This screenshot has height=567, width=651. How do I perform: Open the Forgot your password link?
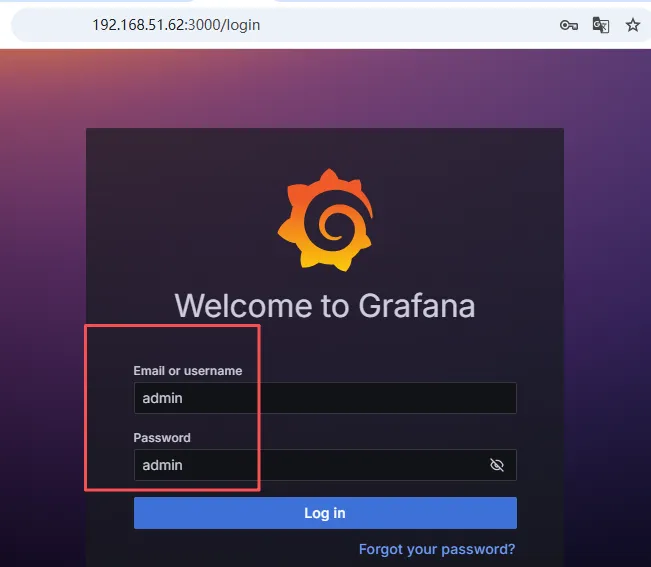437,549
